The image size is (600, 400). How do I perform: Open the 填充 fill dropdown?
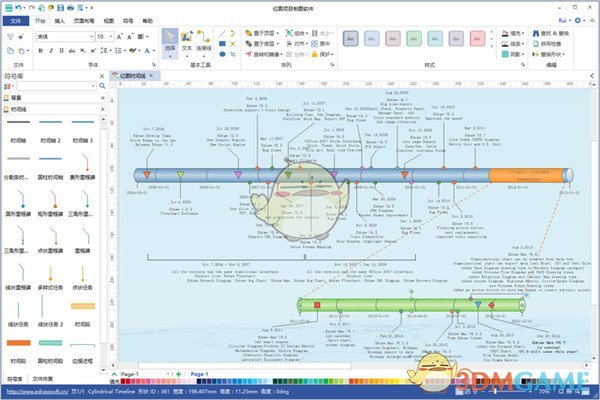click(x=513, y=33)
